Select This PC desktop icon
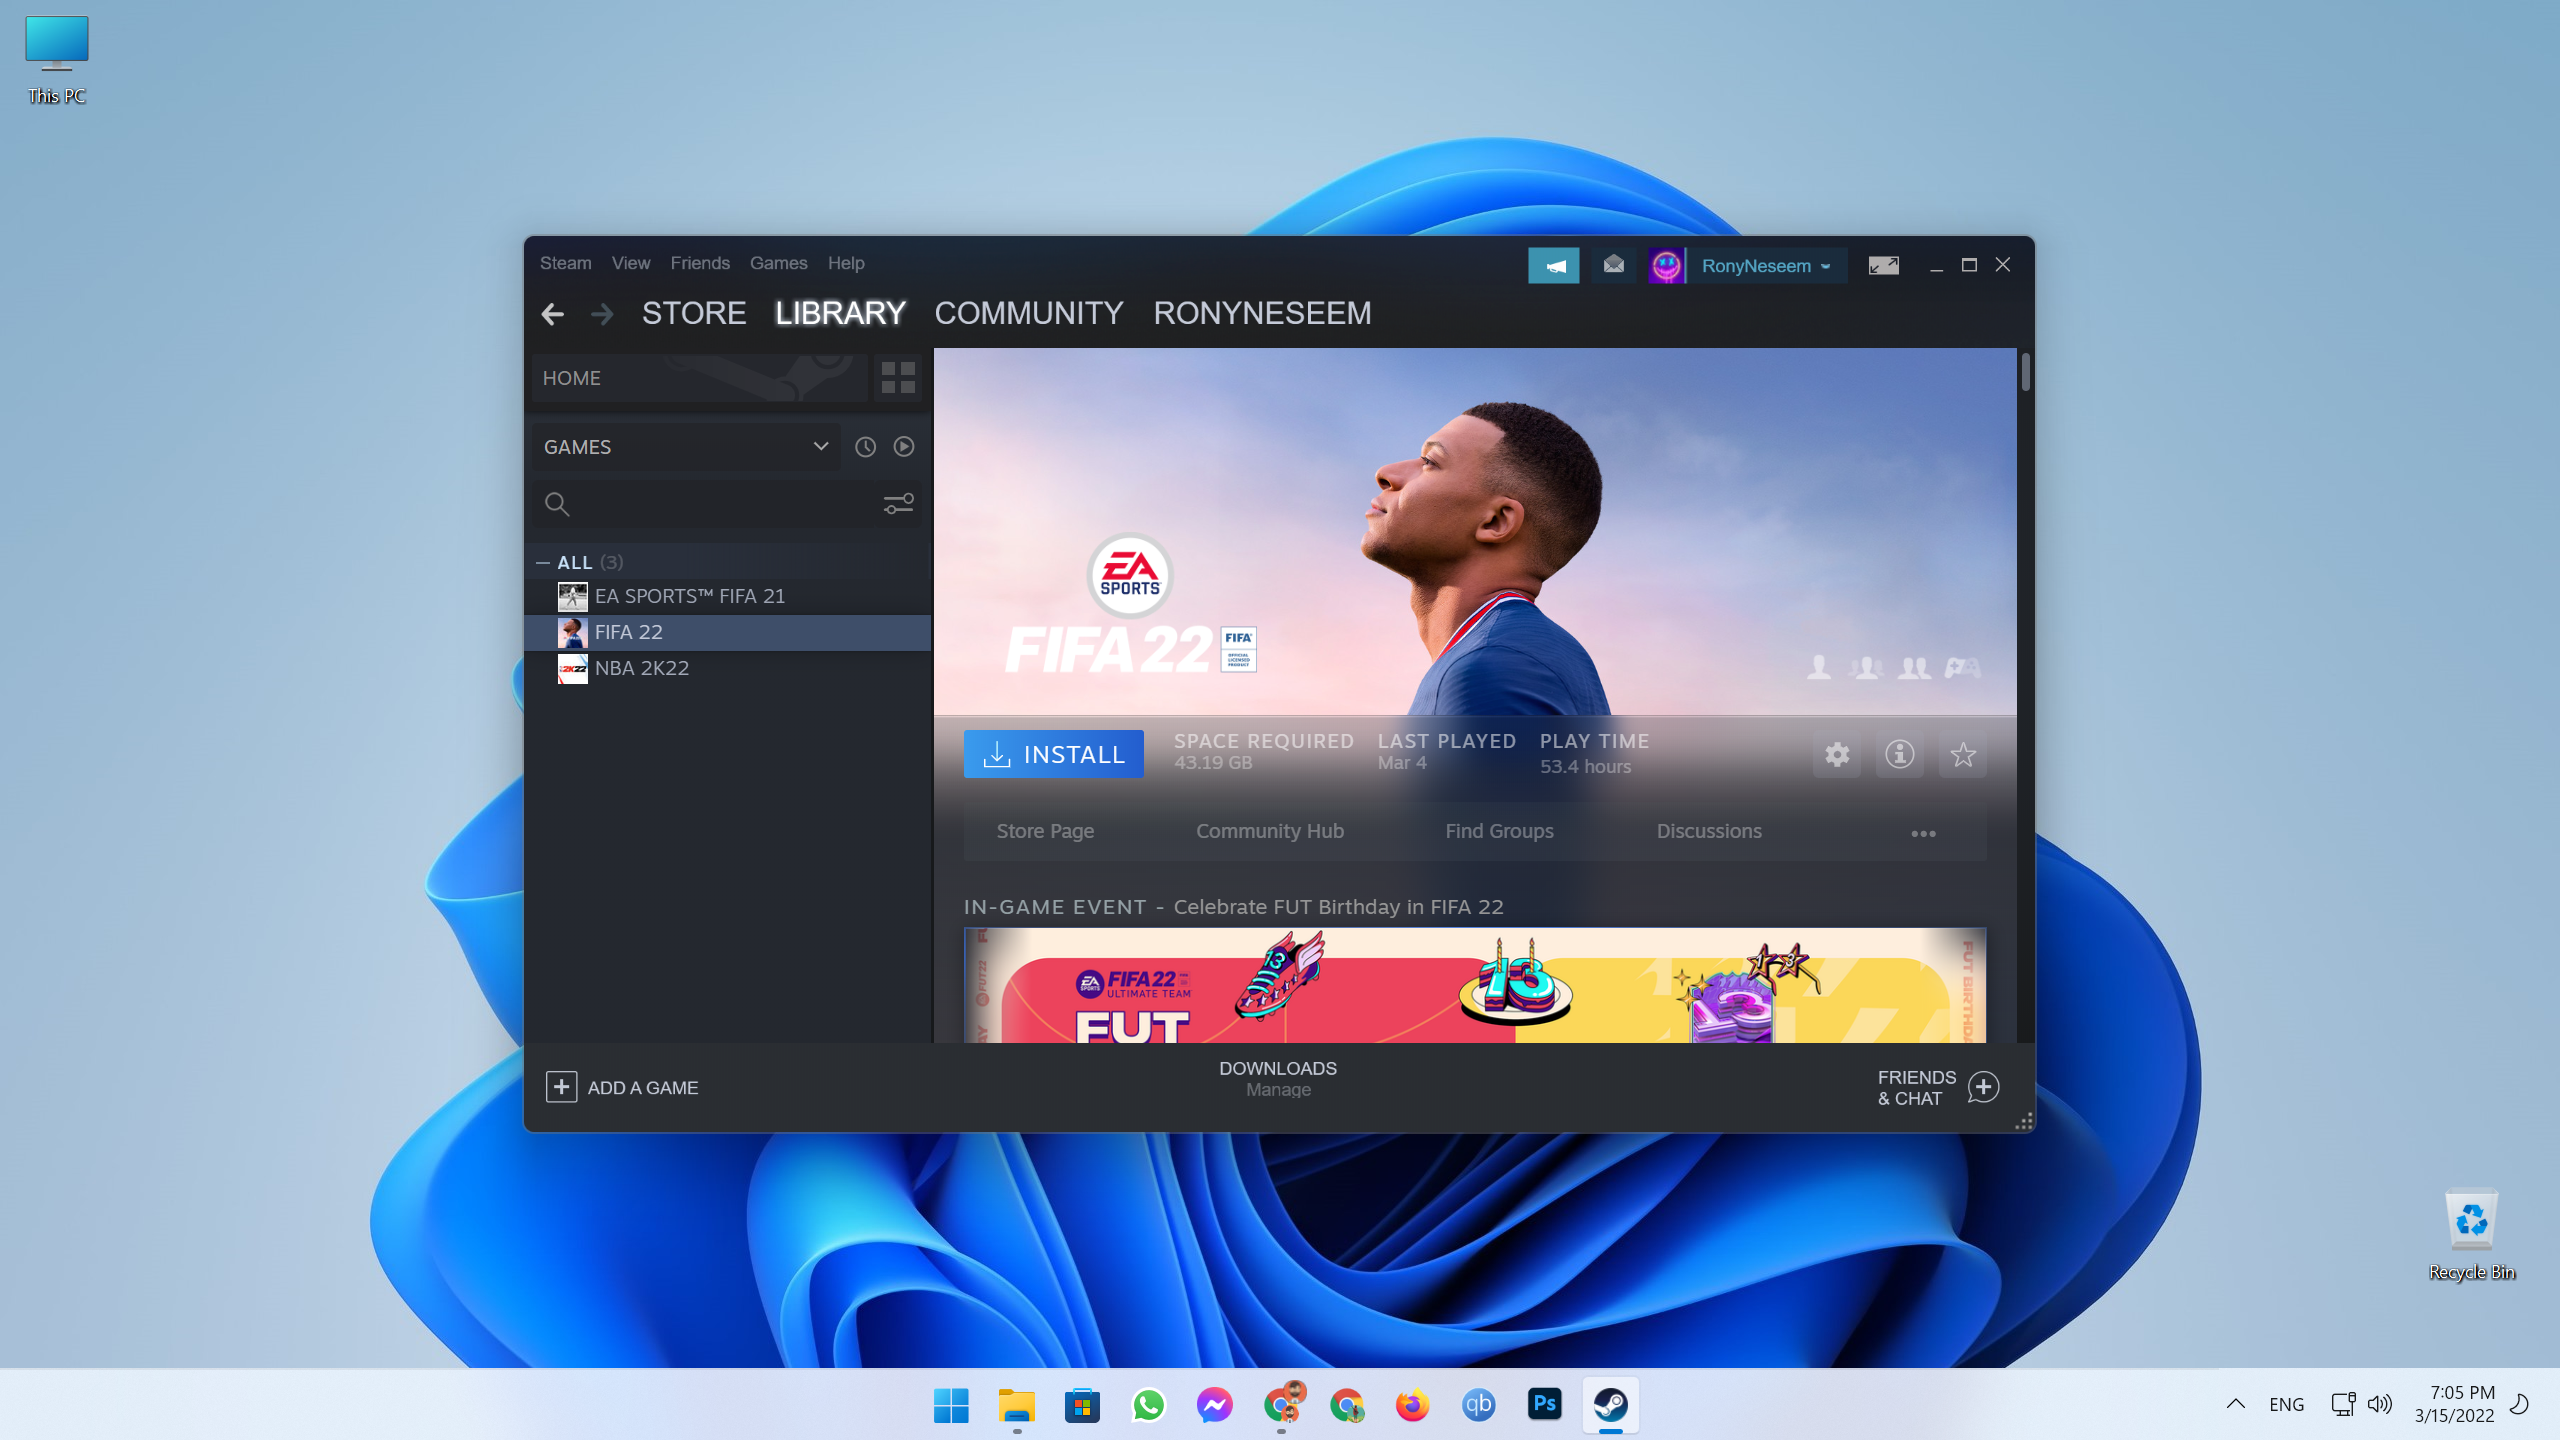This screenshot has height=1440, width=2560. (57, 60)
